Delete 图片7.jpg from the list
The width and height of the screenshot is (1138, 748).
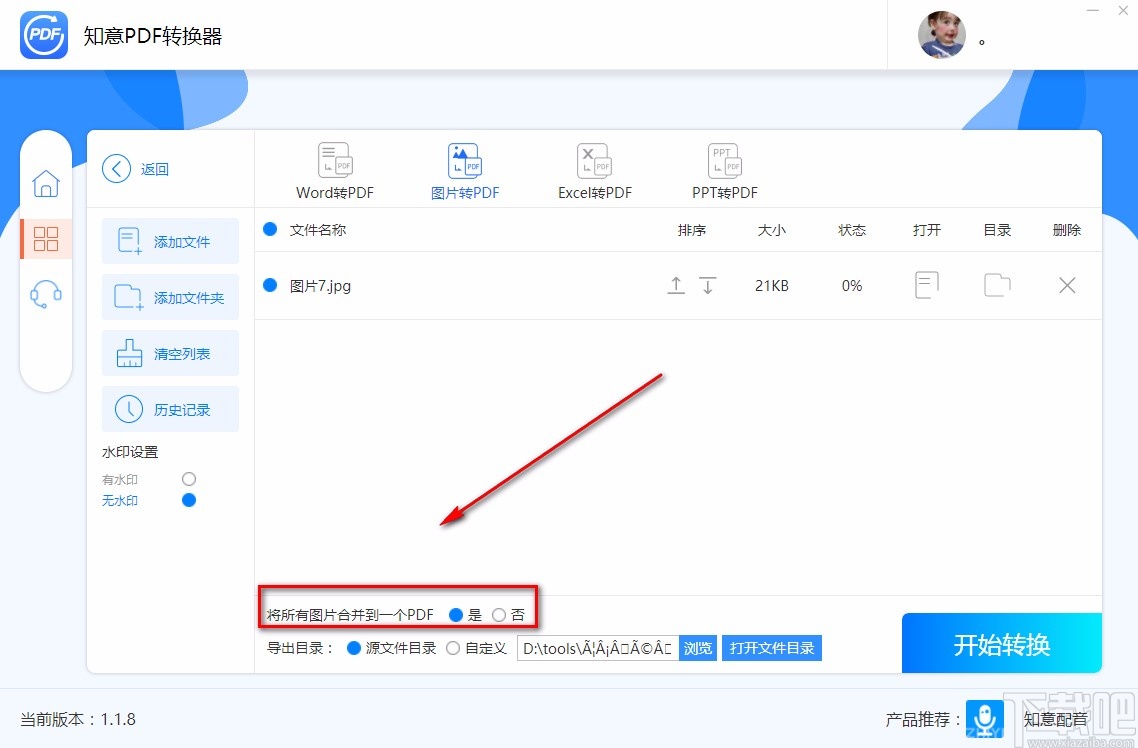point(1066,285)
